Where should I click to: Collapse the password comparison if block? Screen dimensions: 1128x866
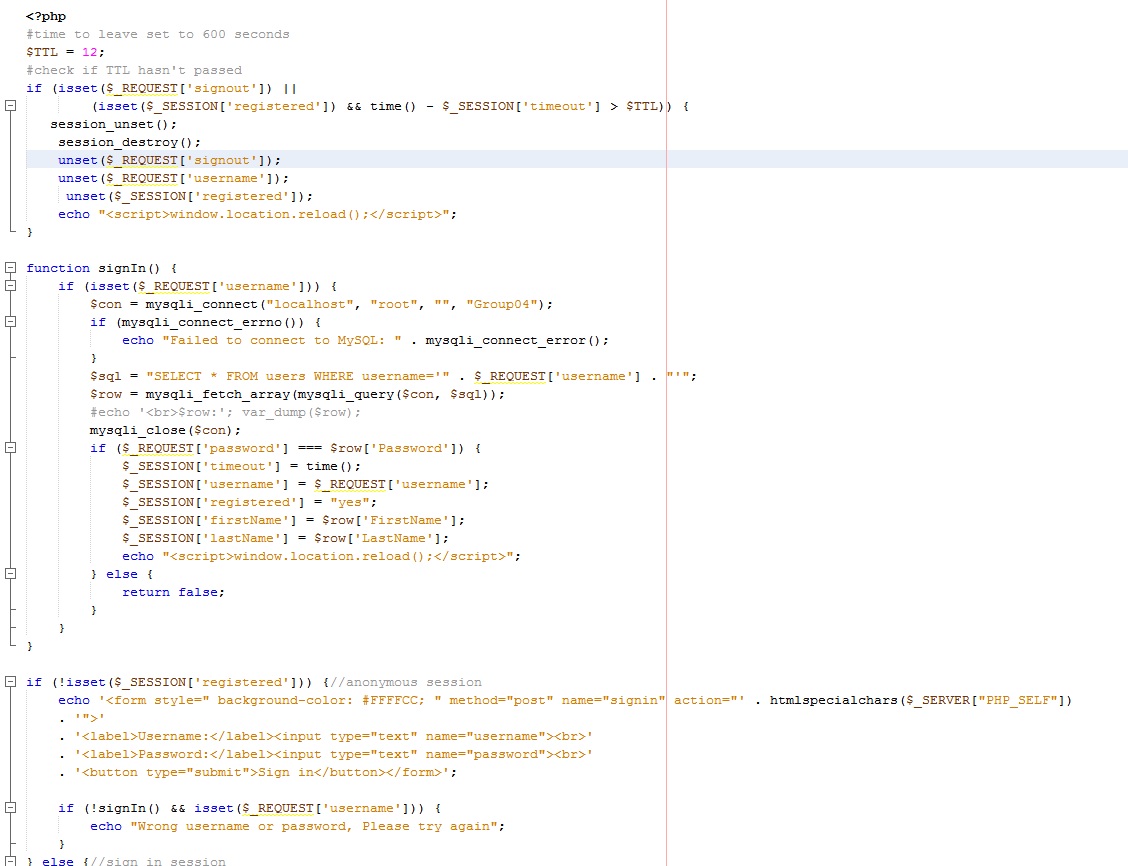point(10,448)
